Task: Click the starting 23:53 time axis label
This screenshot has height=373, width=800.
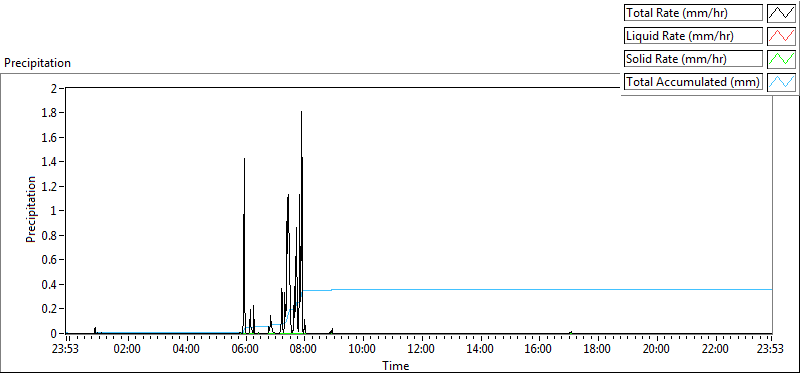Action: click(66, 350)
